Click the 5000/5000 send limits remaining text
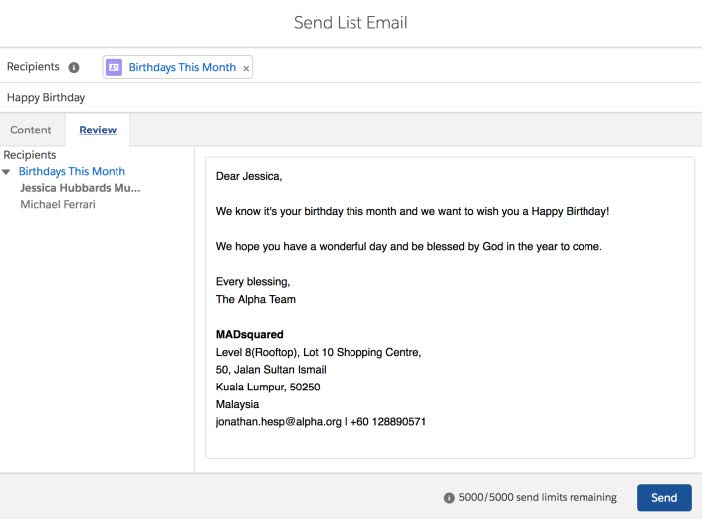Screen dimensions: 702x519 click(537, 498)
